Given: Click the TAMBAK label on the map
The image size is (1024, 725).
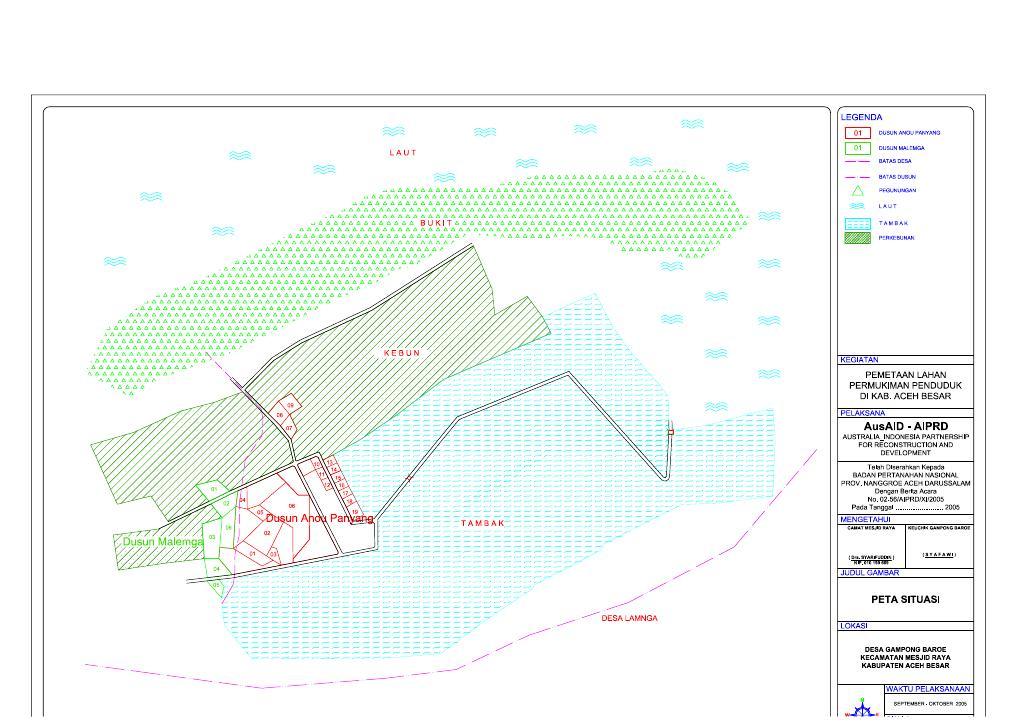Looking at the screenshot, I should tap(483, 523).
